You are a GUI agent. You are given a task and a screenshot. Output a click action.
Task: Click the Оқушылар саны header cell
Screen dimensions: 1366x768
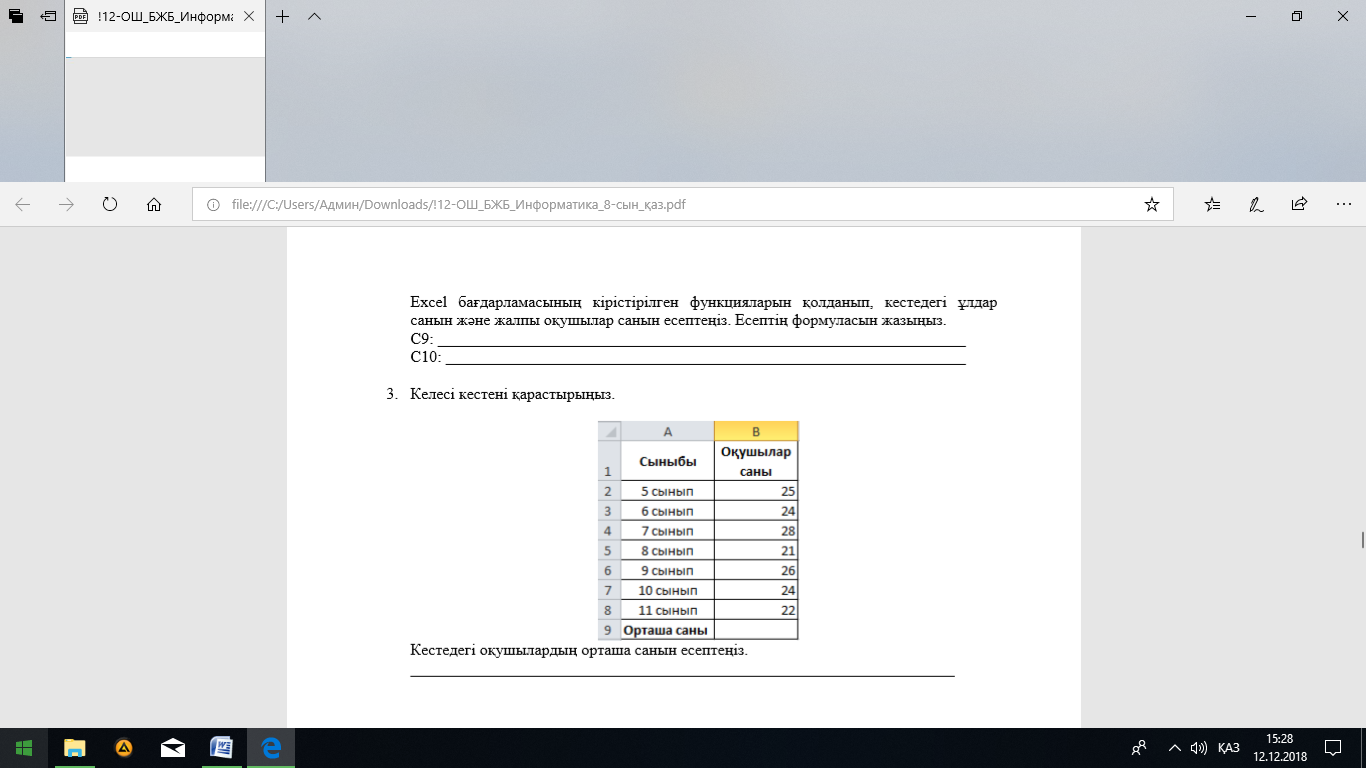756,461
